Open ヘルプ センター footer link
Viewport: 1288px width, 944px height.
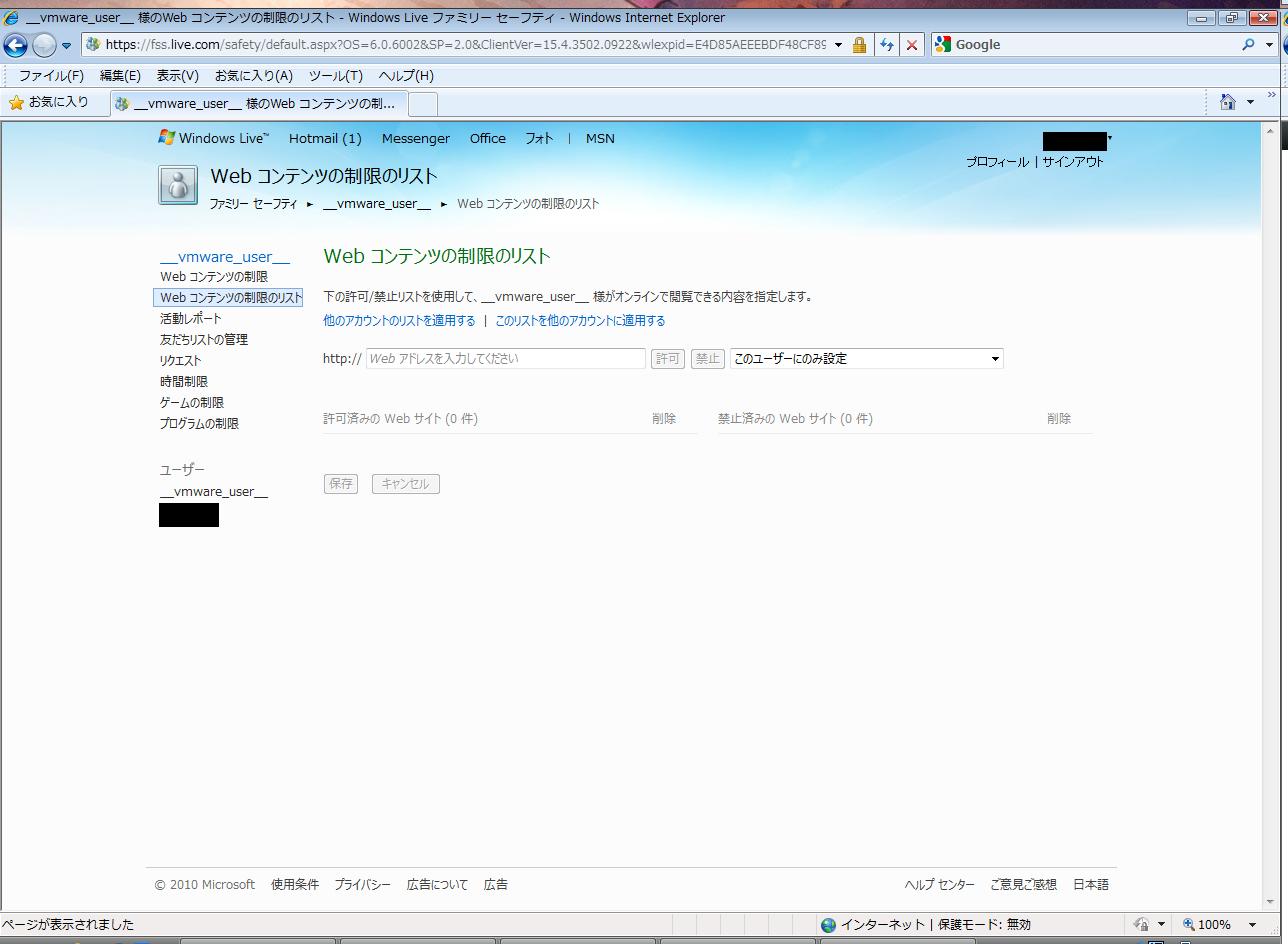[x=939, y=884]
